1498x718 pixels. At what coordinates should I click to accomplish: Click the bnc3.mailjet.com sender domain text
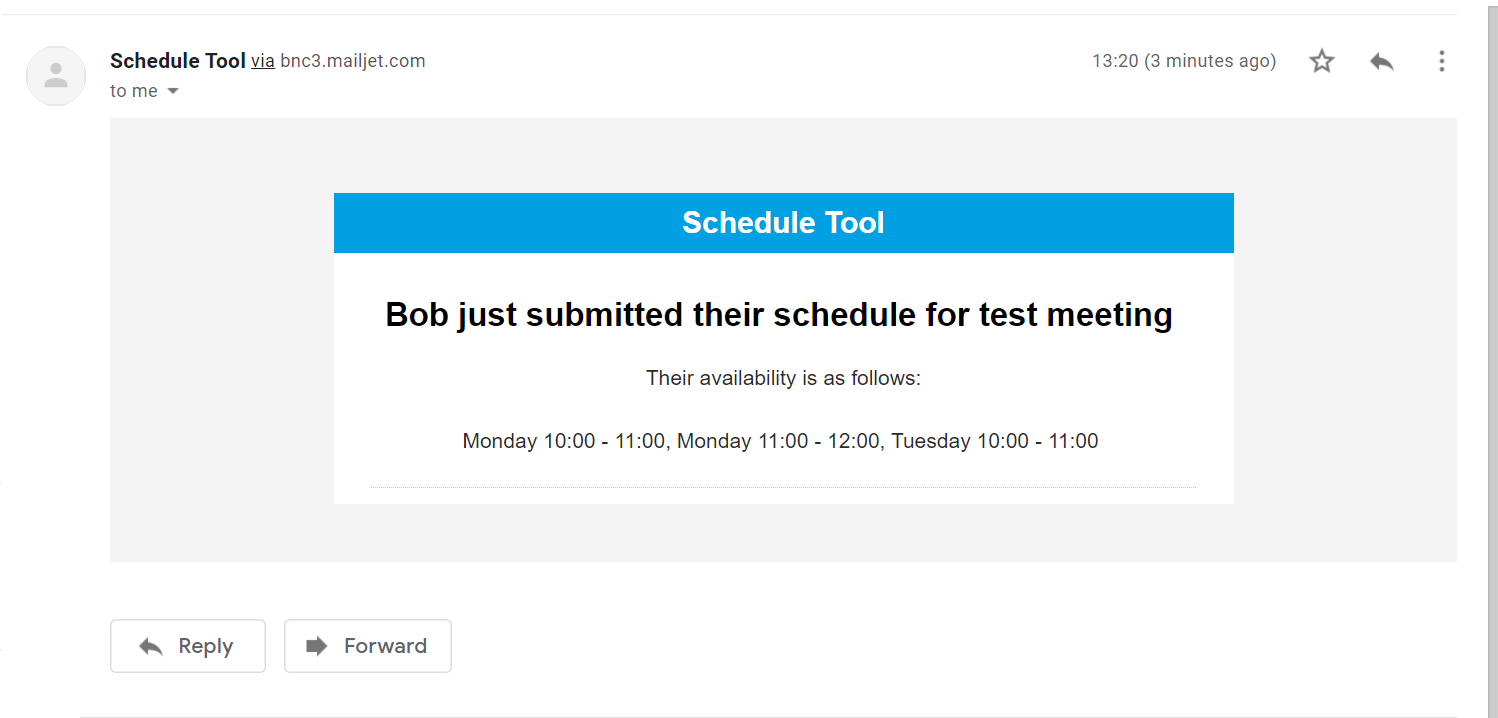click(353, 60)
